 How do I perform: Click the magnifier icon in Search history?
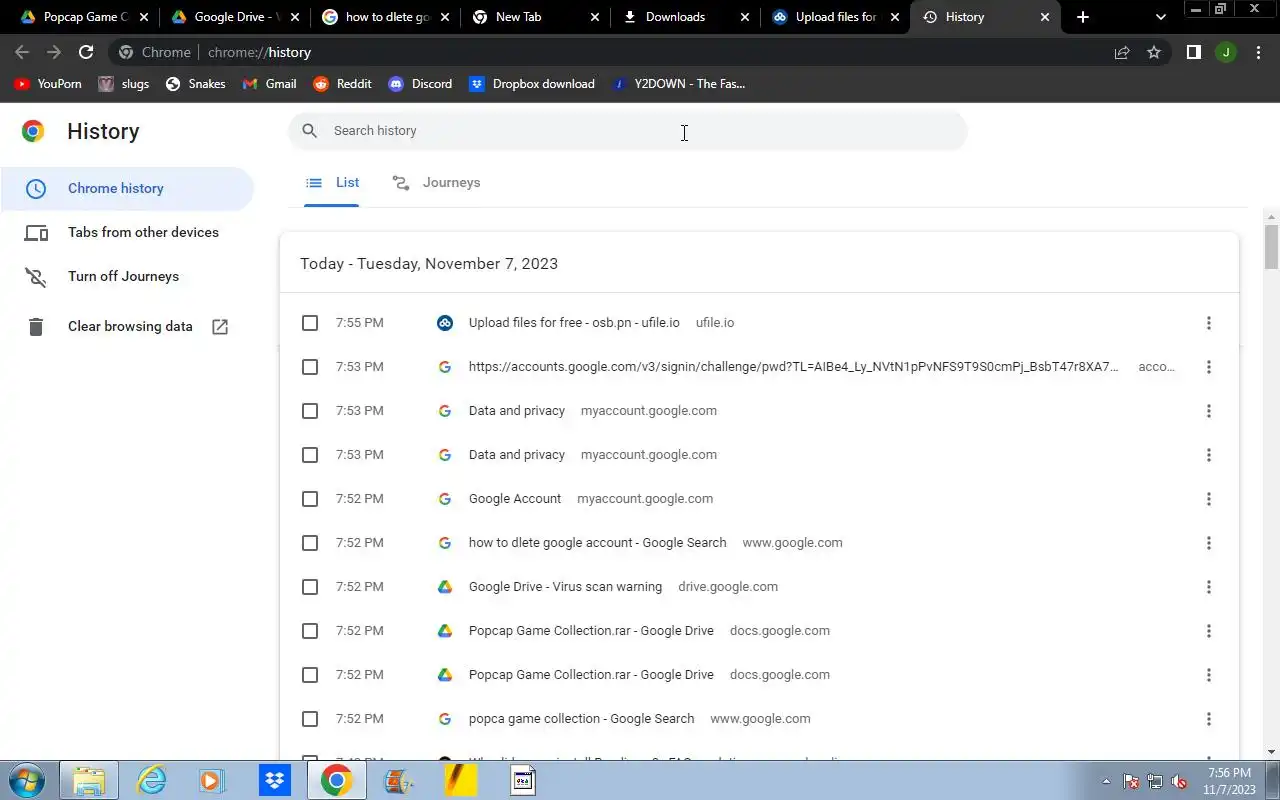coord(310,131)
